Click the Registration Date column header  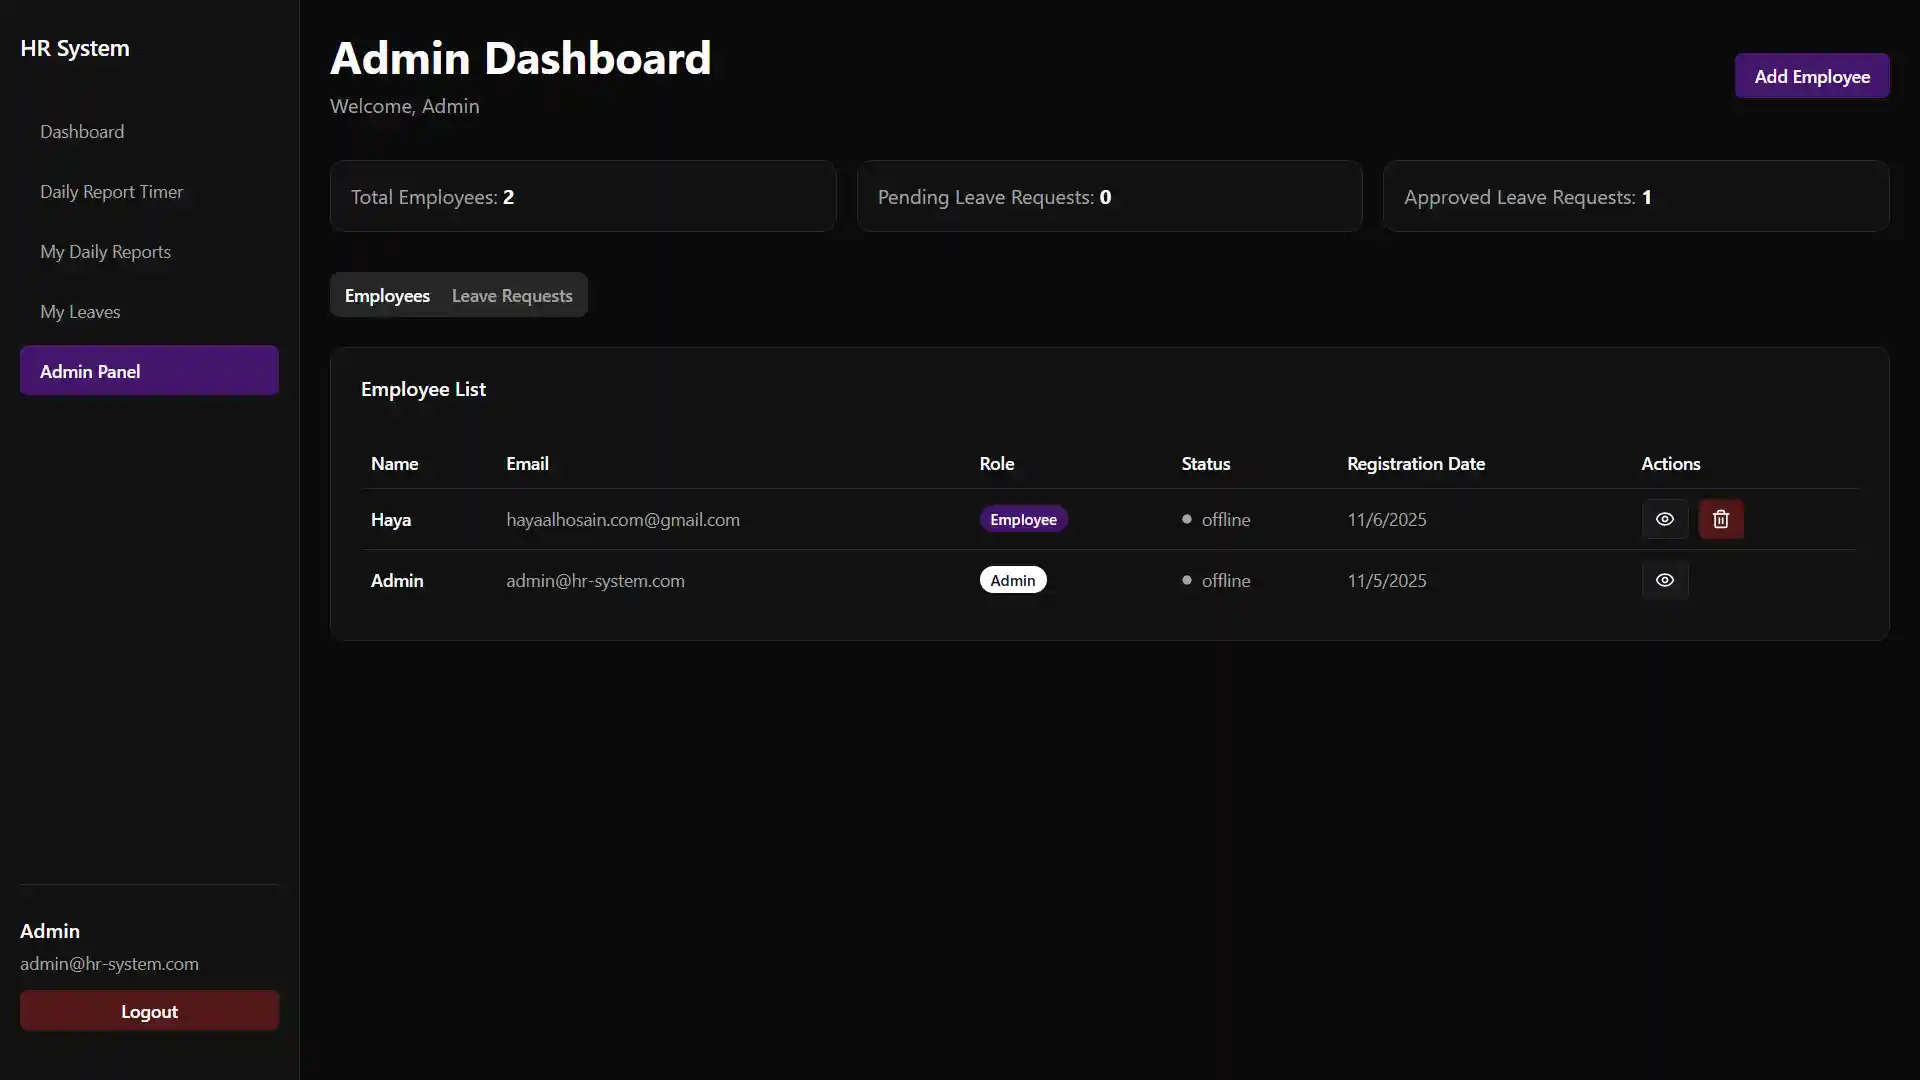tap(1415, 463)
